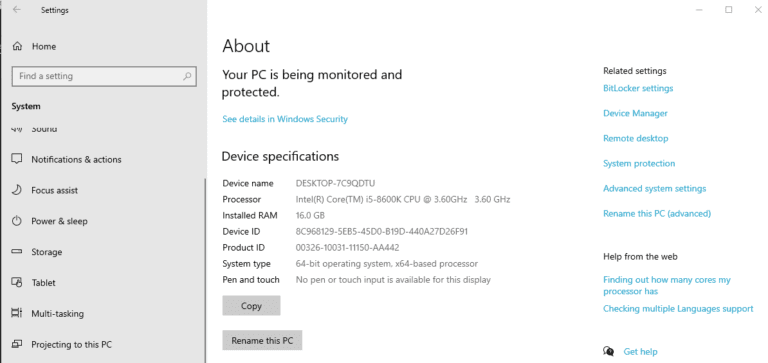Open Checking multiple Languages support link
Image resolution: width=768 pixels, height=363 pixels.
pos(678,309)
